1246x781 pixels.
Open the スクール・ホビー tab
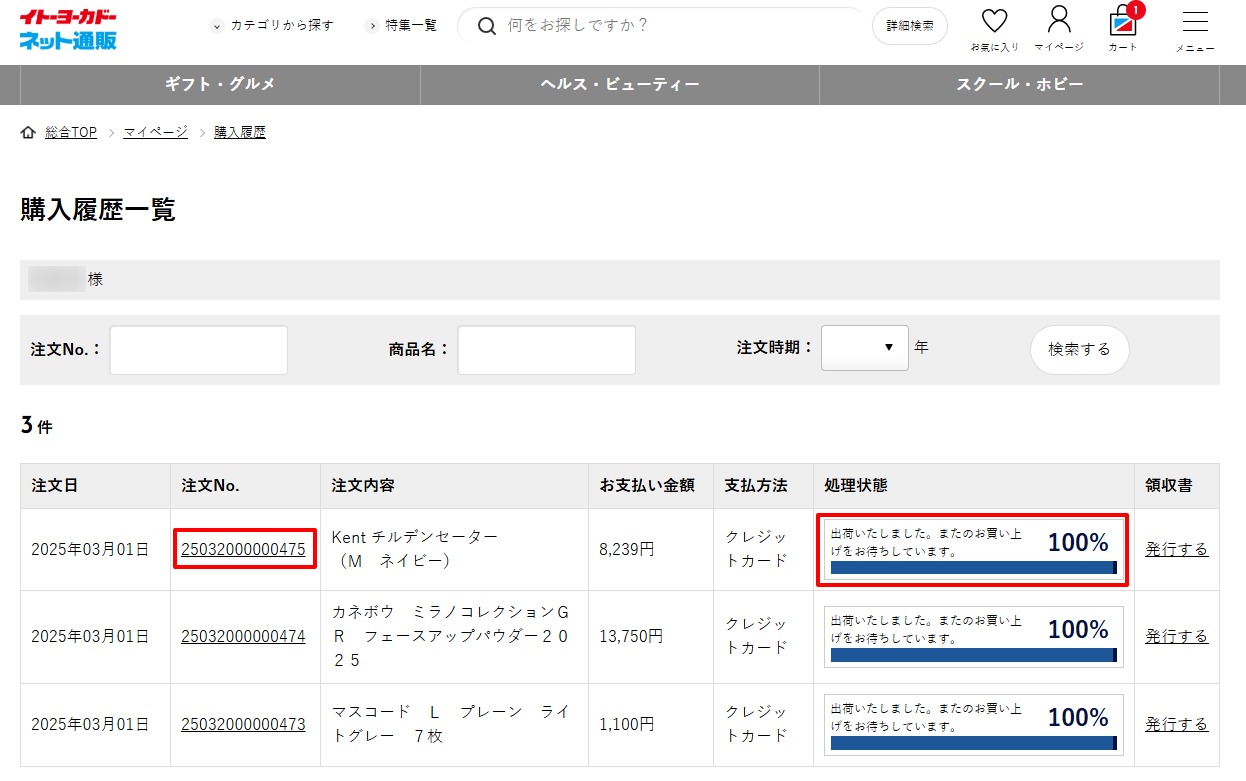coord(1019,85)
